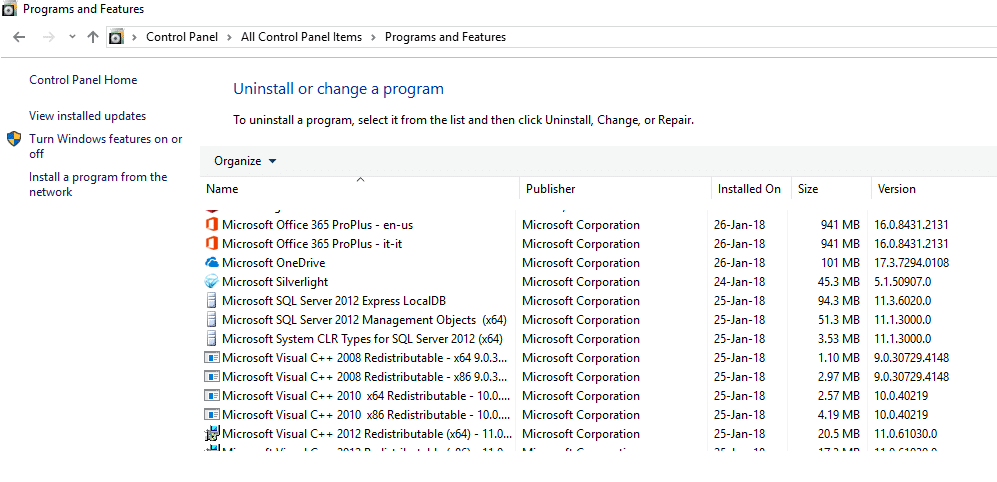The image size is (997, 482).
Task: Click the 20.5 MB size cell
Action: (838, 434)
